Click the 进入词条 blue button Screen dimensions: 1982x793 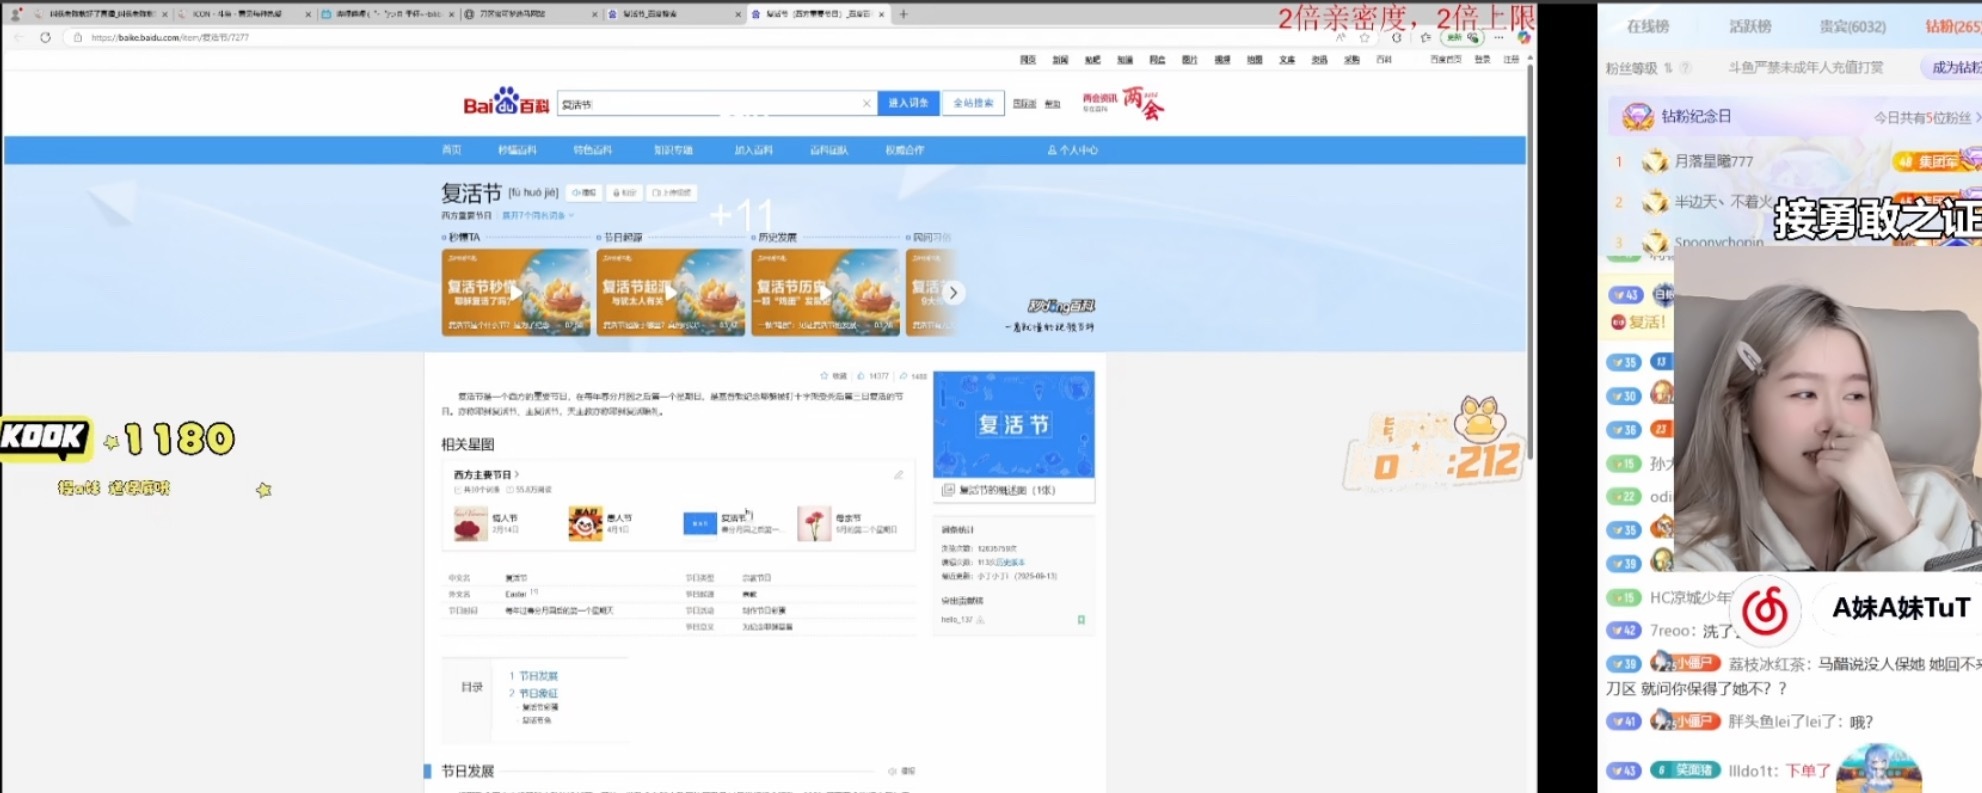pyautogui.click(x=908, y=103)
